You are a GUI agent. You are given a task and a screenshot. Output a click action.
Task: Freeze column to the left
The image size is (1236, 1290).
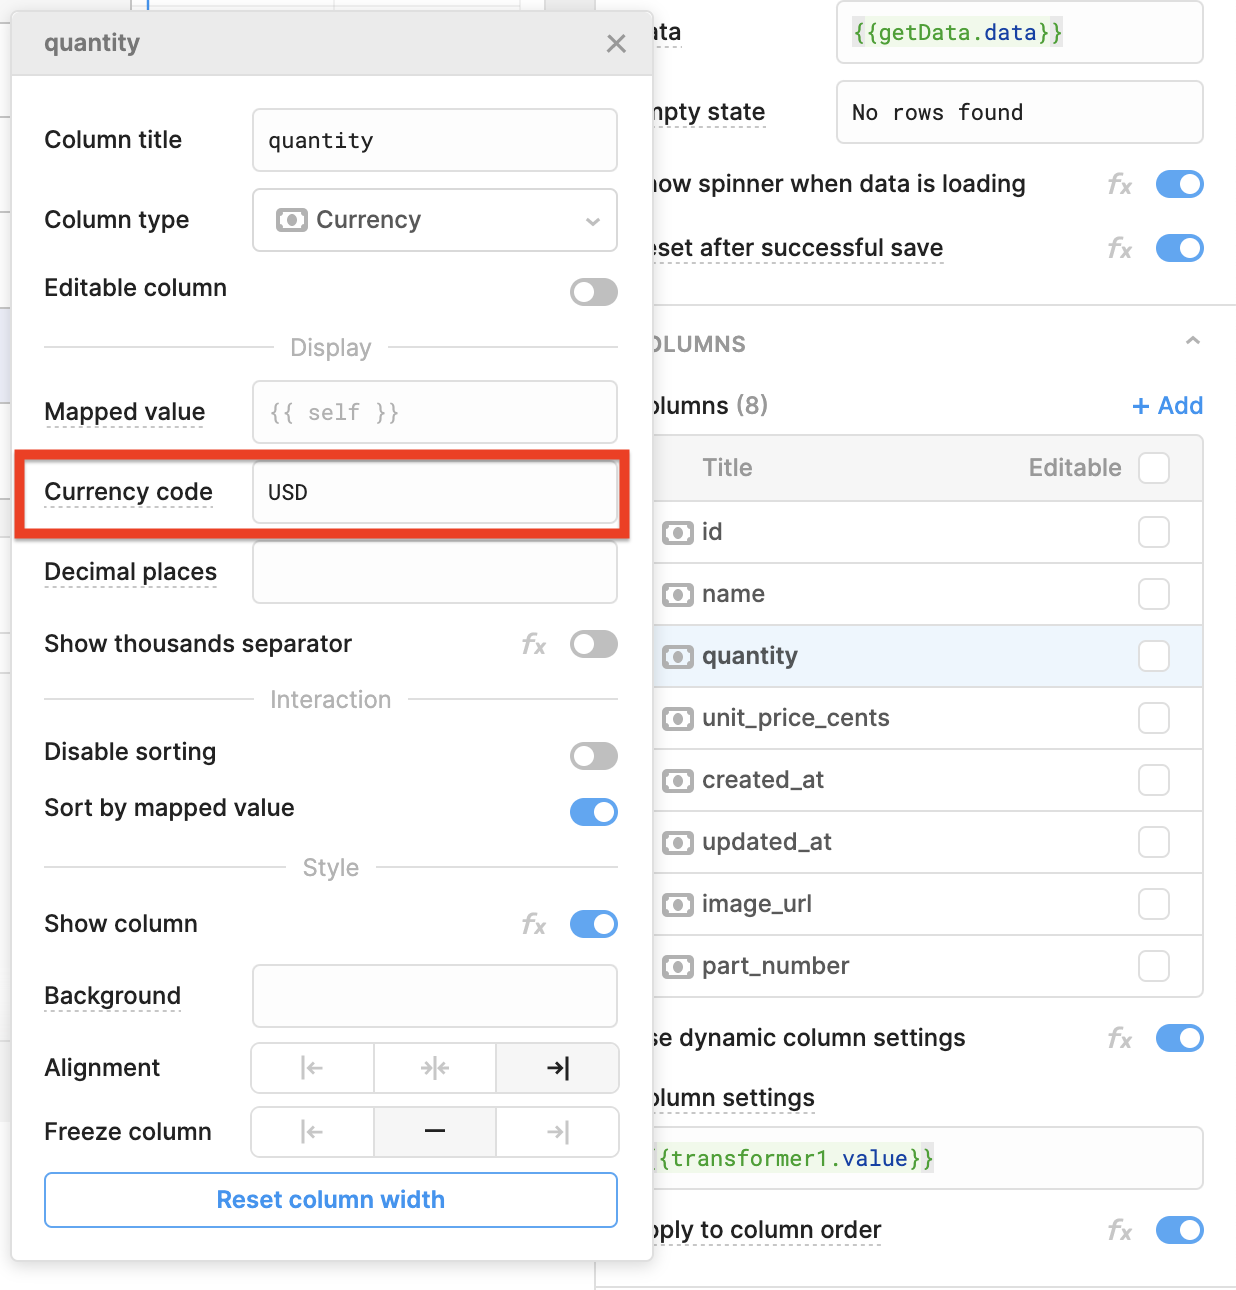point(312,1132)
